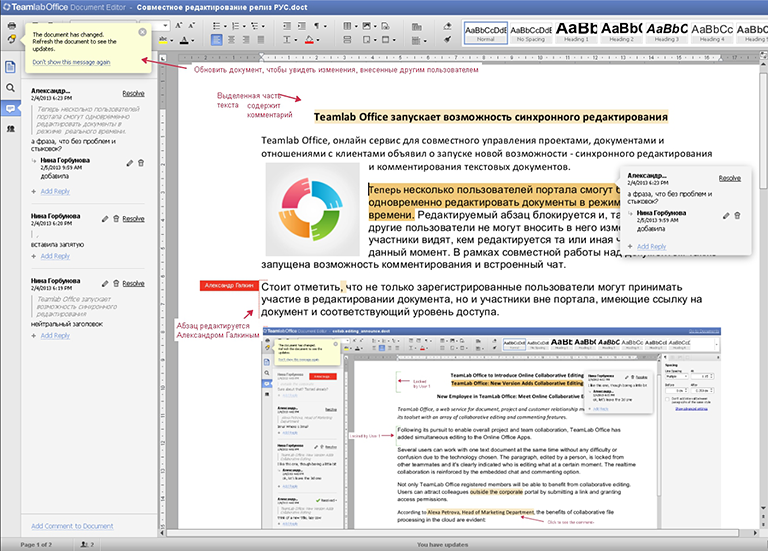Toggle justified text alignment

pos(261,40)
